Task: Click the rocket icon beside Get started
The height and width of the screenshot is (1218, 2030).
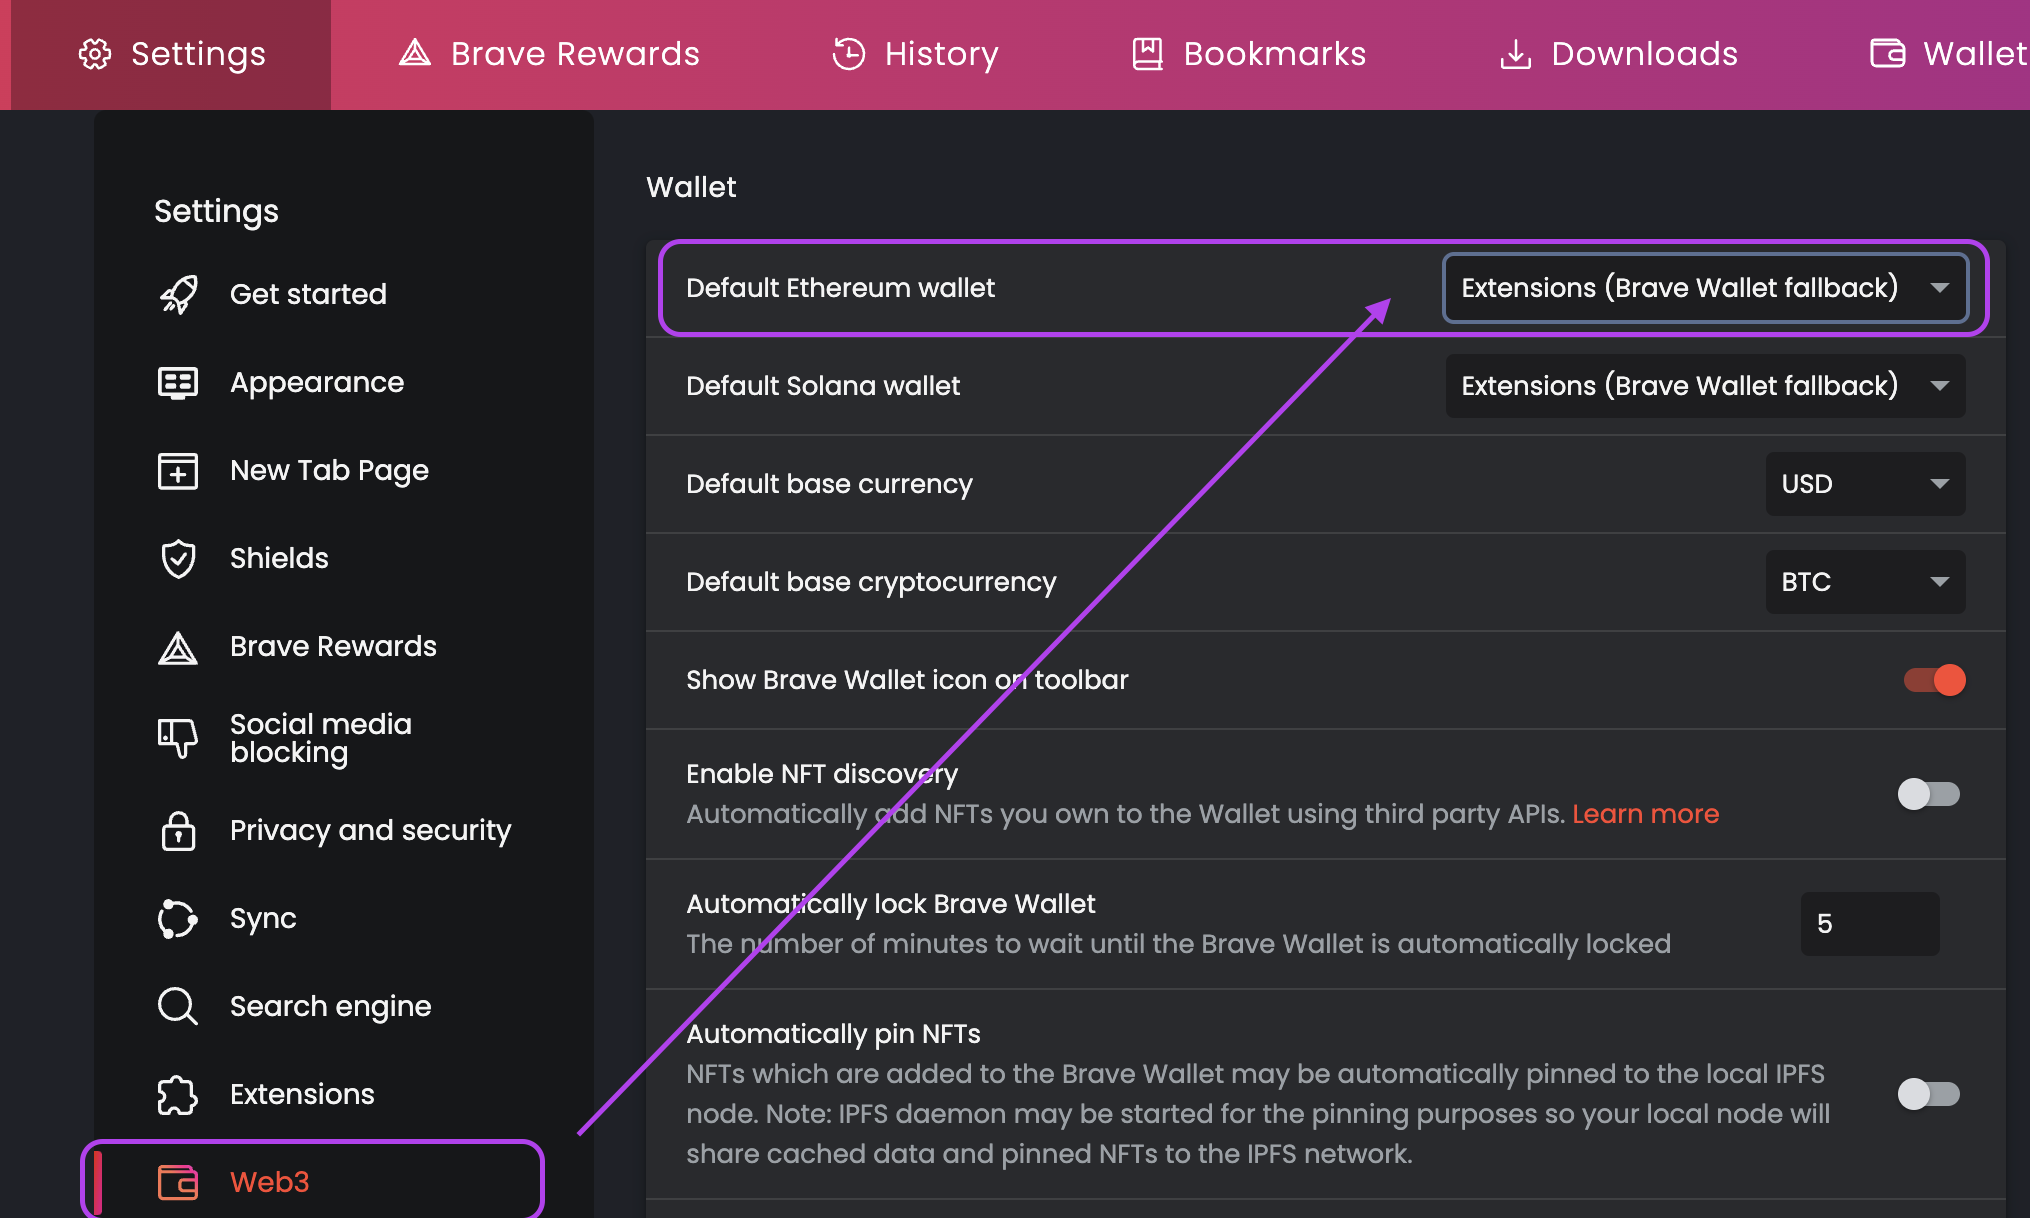Action: (178, 294)
